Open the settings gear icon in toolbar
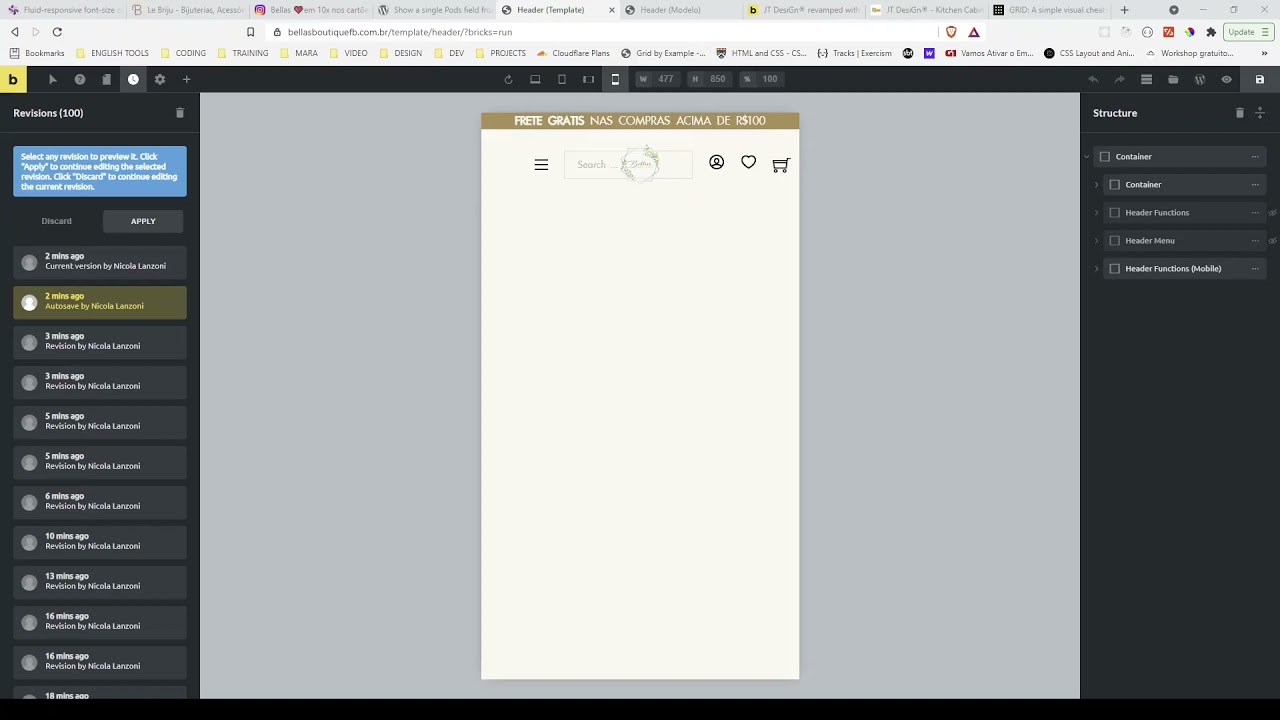1280x720 pixels. pyautogui.click(x=159, y=79)
